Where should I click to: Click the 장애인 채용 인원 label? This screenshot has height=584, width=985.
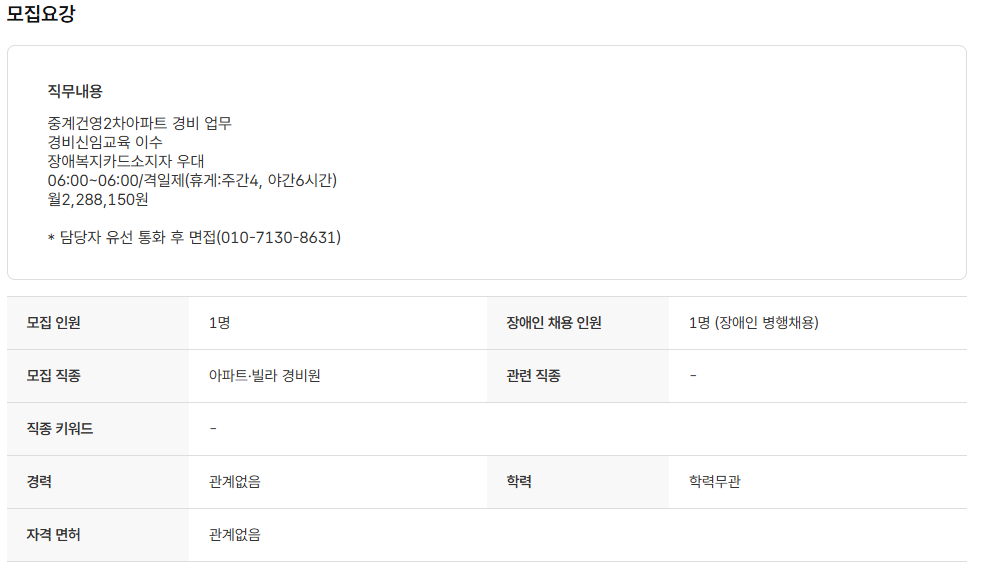coord(554,323)
